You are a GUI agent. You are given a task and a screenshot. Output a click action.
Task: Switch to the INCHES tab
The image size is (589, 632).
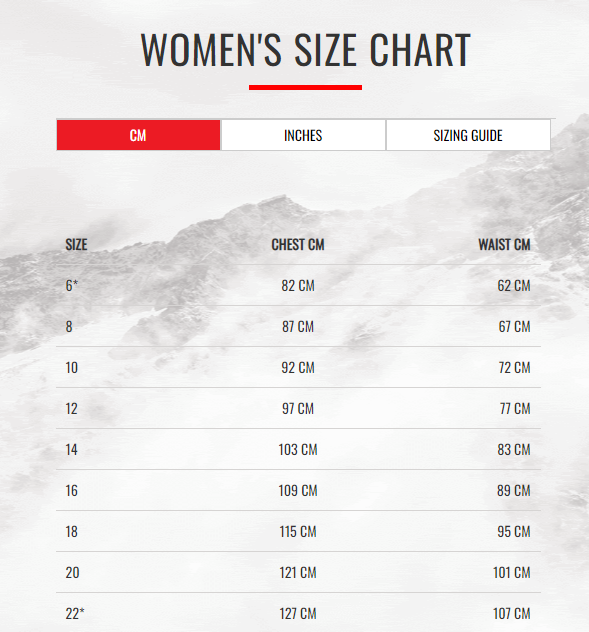click(x=303, y=135)
